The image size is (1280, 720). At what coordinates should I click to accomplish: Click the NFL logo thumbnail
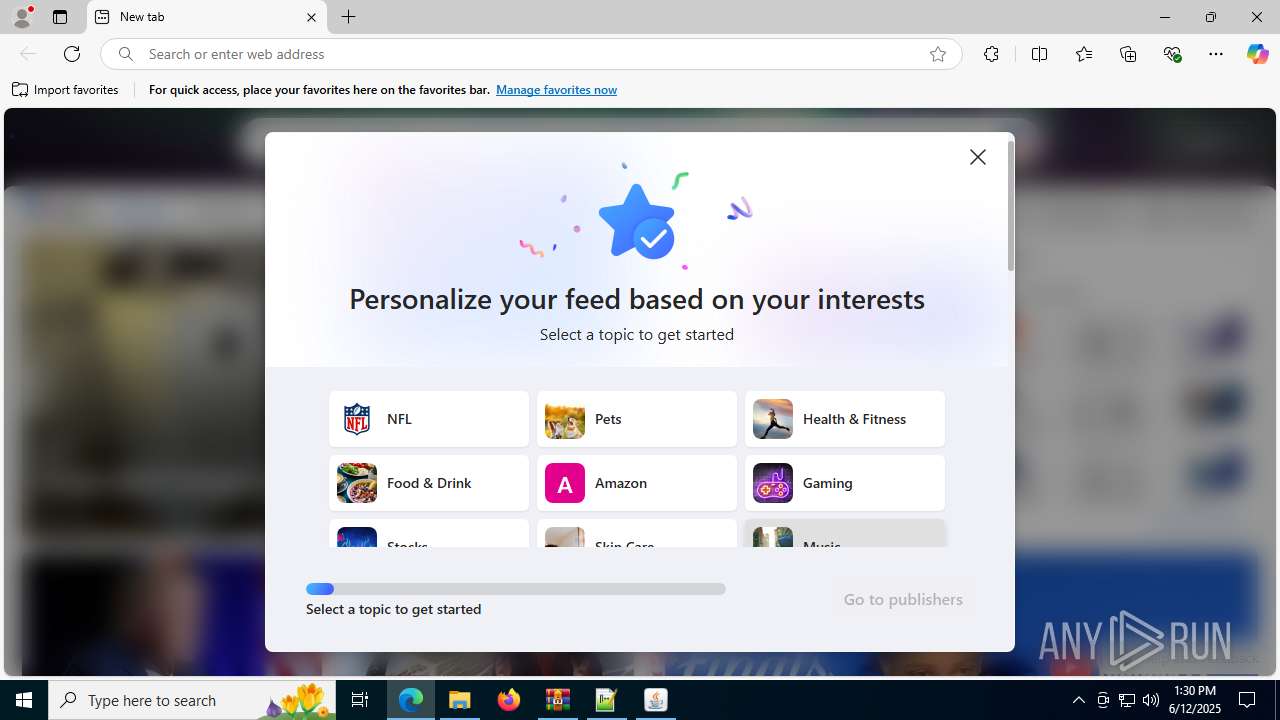357,419
